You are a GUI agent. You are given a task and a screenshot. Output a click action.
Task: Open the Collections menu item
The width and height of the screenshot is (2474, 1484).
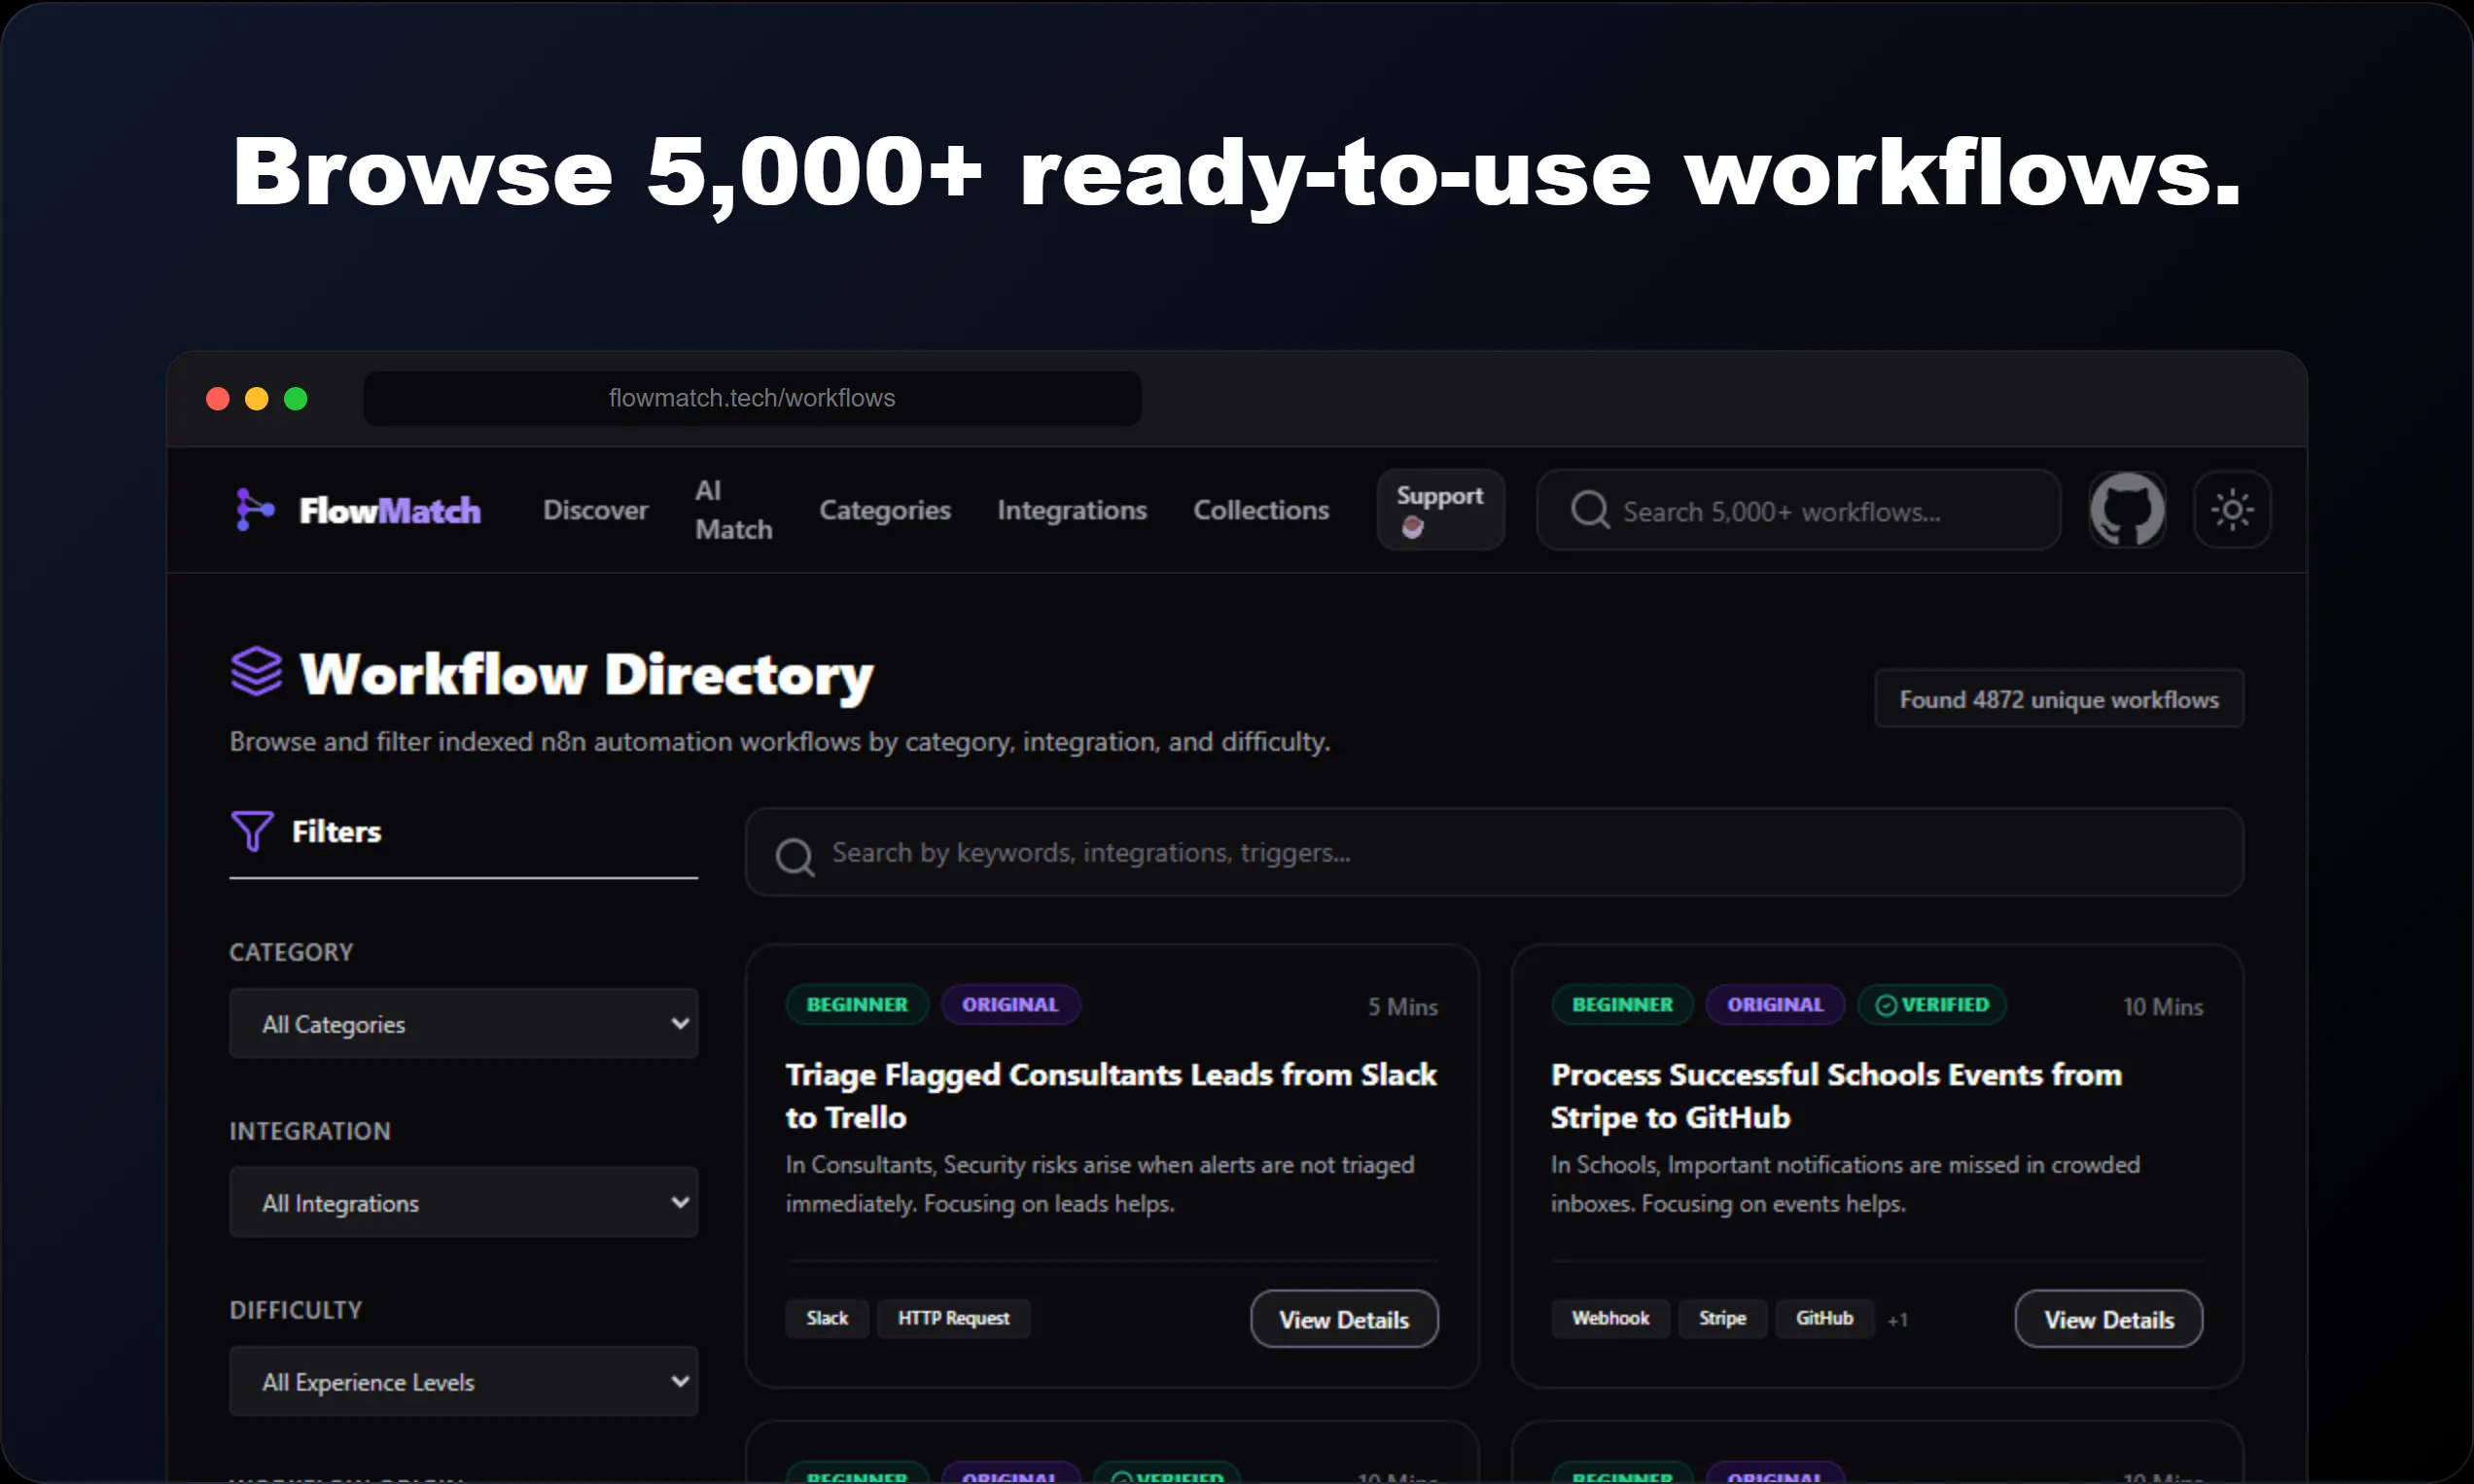pyautogui.click(x=1261, y=510)
